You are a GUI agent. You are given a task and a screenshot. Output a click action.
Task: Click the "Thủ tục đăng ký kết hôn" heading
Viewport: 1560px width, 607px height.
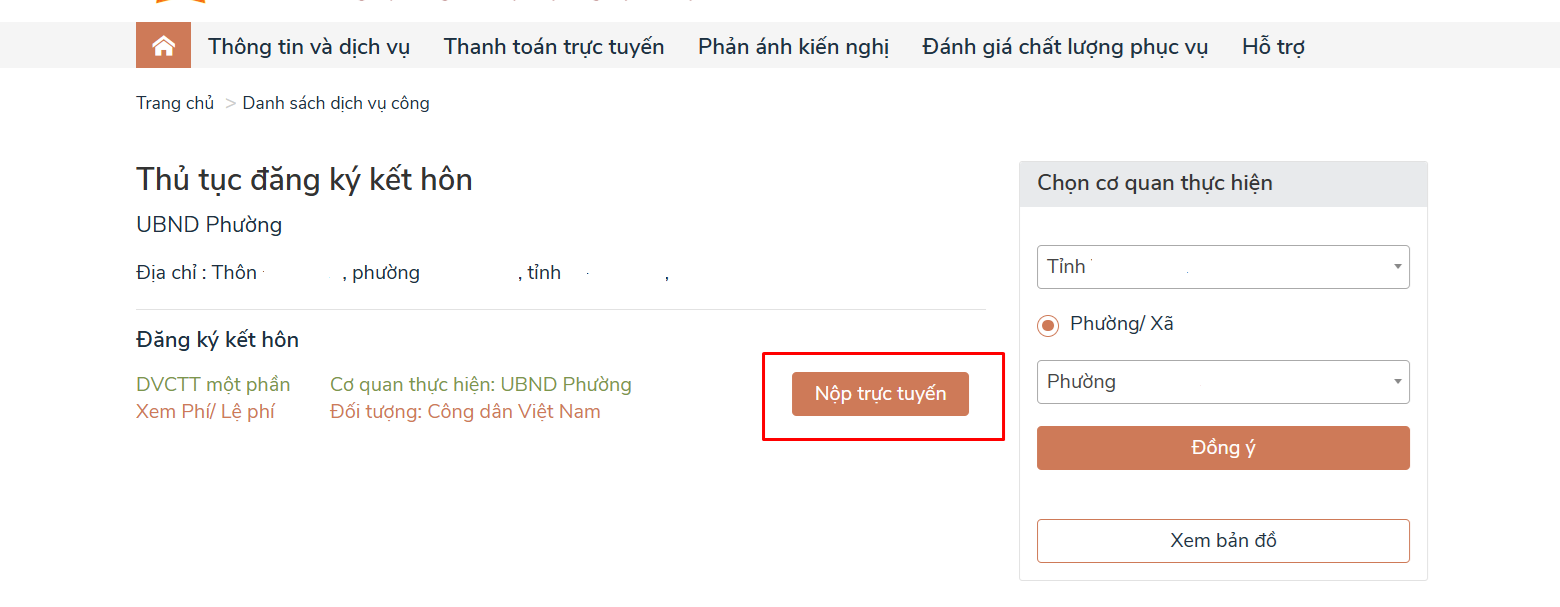(304, 179)
